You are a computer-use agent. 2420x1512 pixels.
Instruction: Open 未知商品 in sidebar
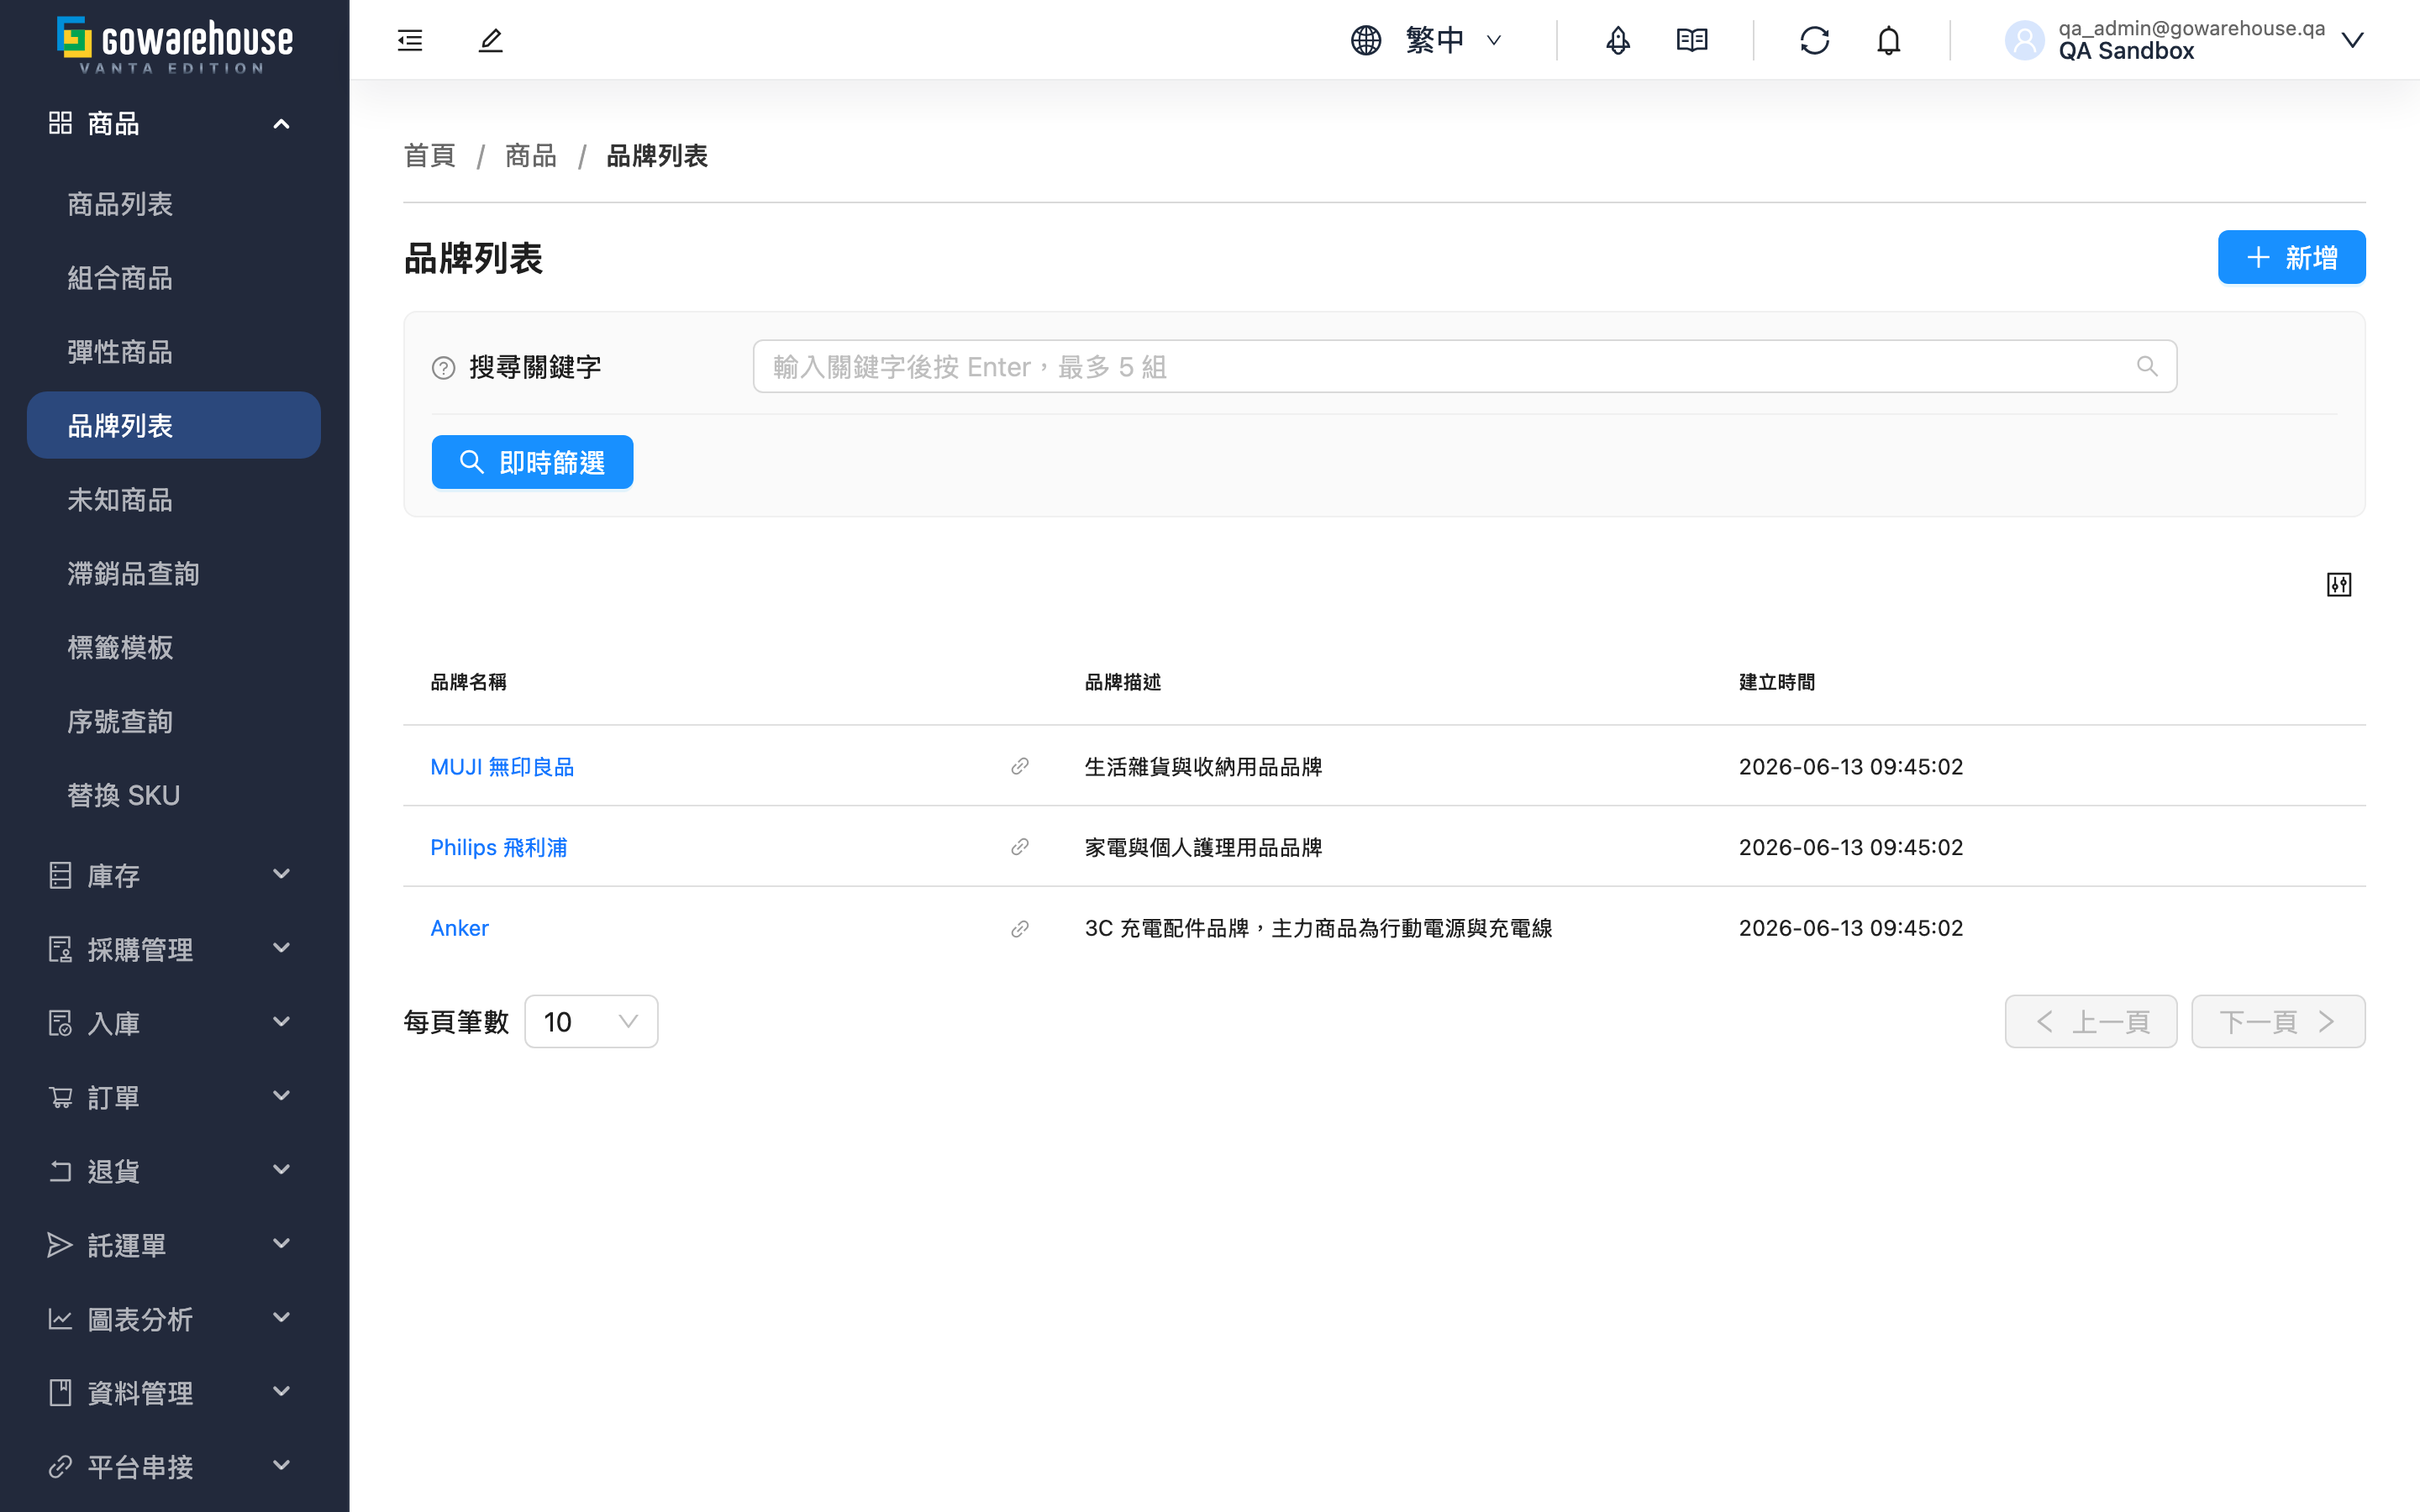(x=174, y=500)
